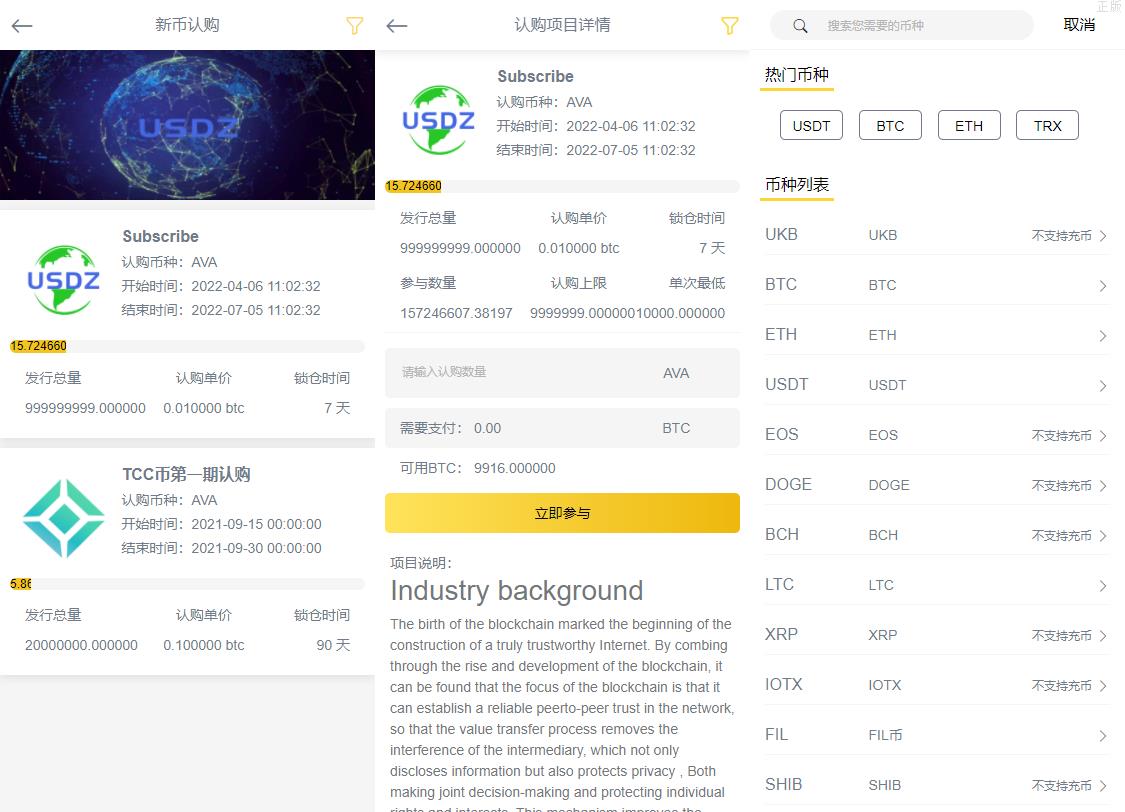Open the USDZ banner image

[187, 125]
